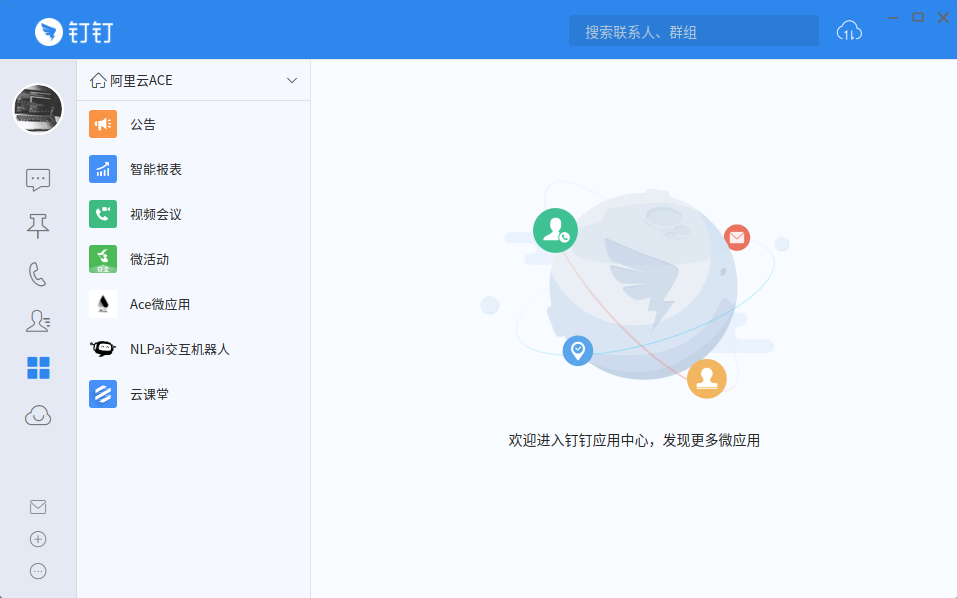
Task: Open the 云课堂 cloud classroom entry
Action: click(x=193, y=394)
